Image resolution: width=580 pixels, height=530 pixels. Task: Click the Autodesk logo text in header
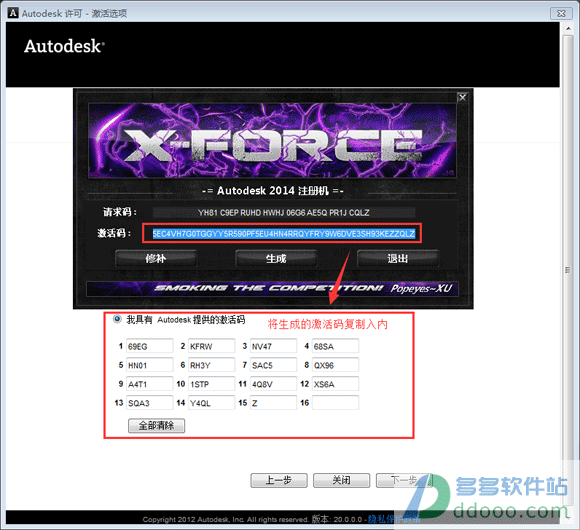click(64, 47)
